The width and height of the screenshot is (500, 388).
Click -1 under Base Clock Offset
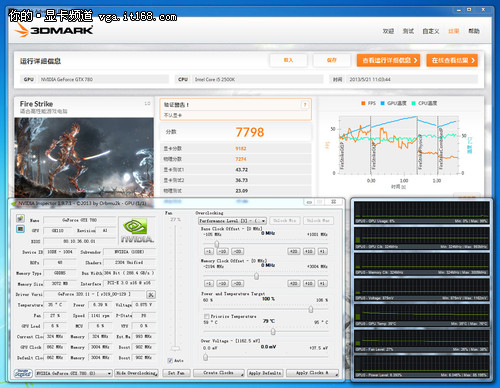coord(209,251)
